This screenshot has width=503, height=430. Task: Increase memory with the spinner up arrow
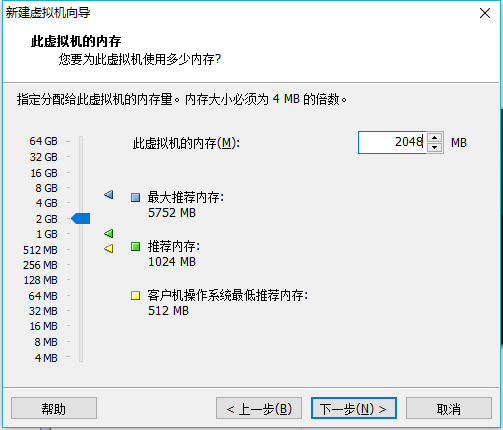click(x=434, y=137)
